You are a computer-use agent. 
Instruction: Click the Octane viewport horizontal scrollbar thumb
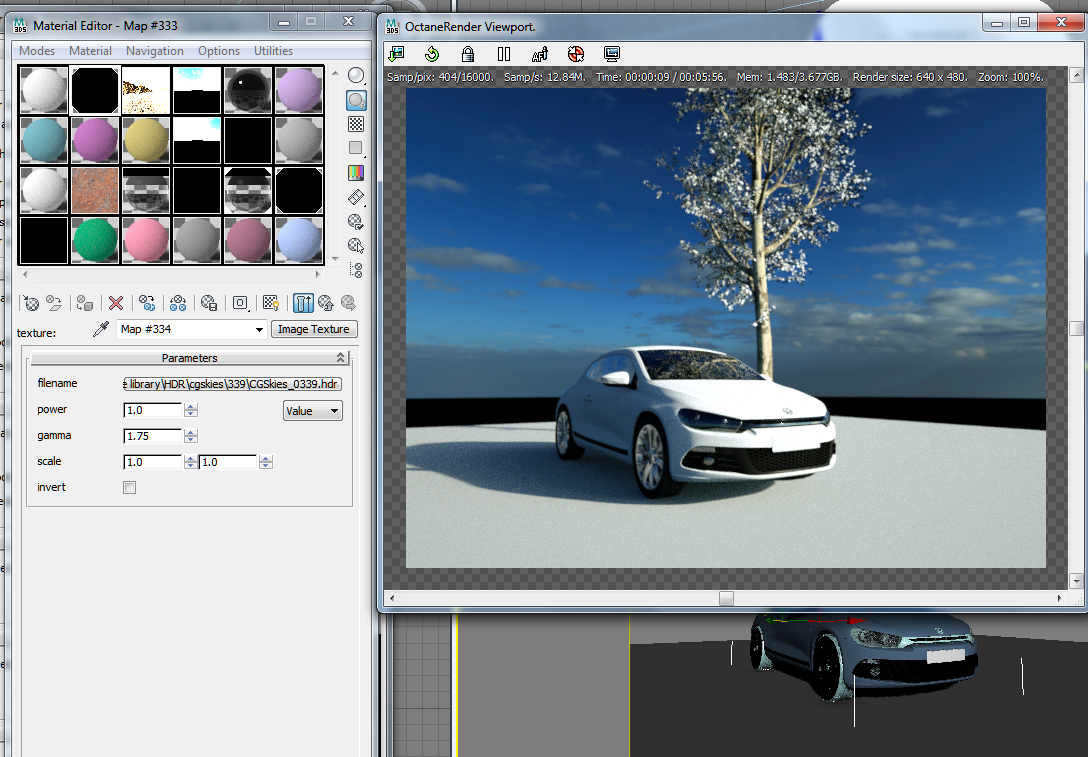726,598
